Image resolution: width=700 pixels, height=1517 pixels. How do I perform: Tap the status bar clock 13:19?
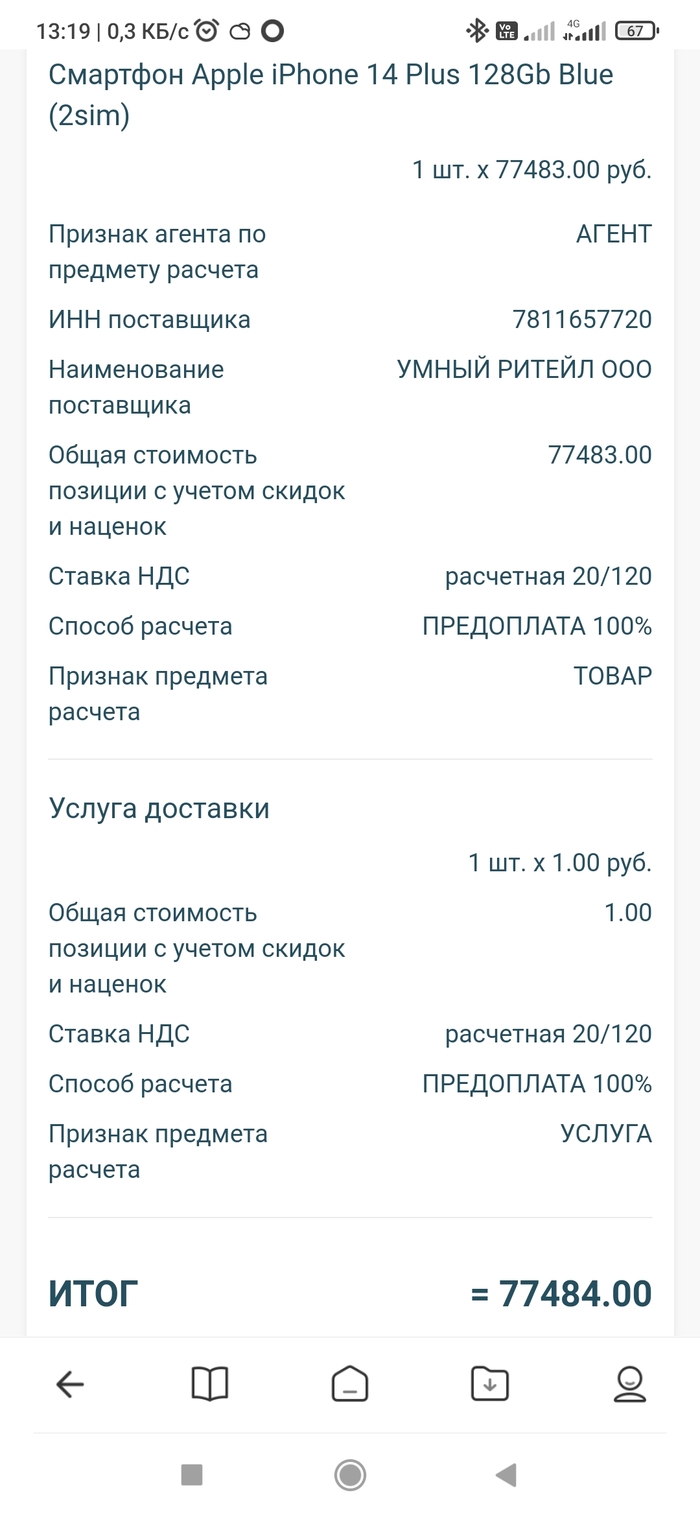62,31
